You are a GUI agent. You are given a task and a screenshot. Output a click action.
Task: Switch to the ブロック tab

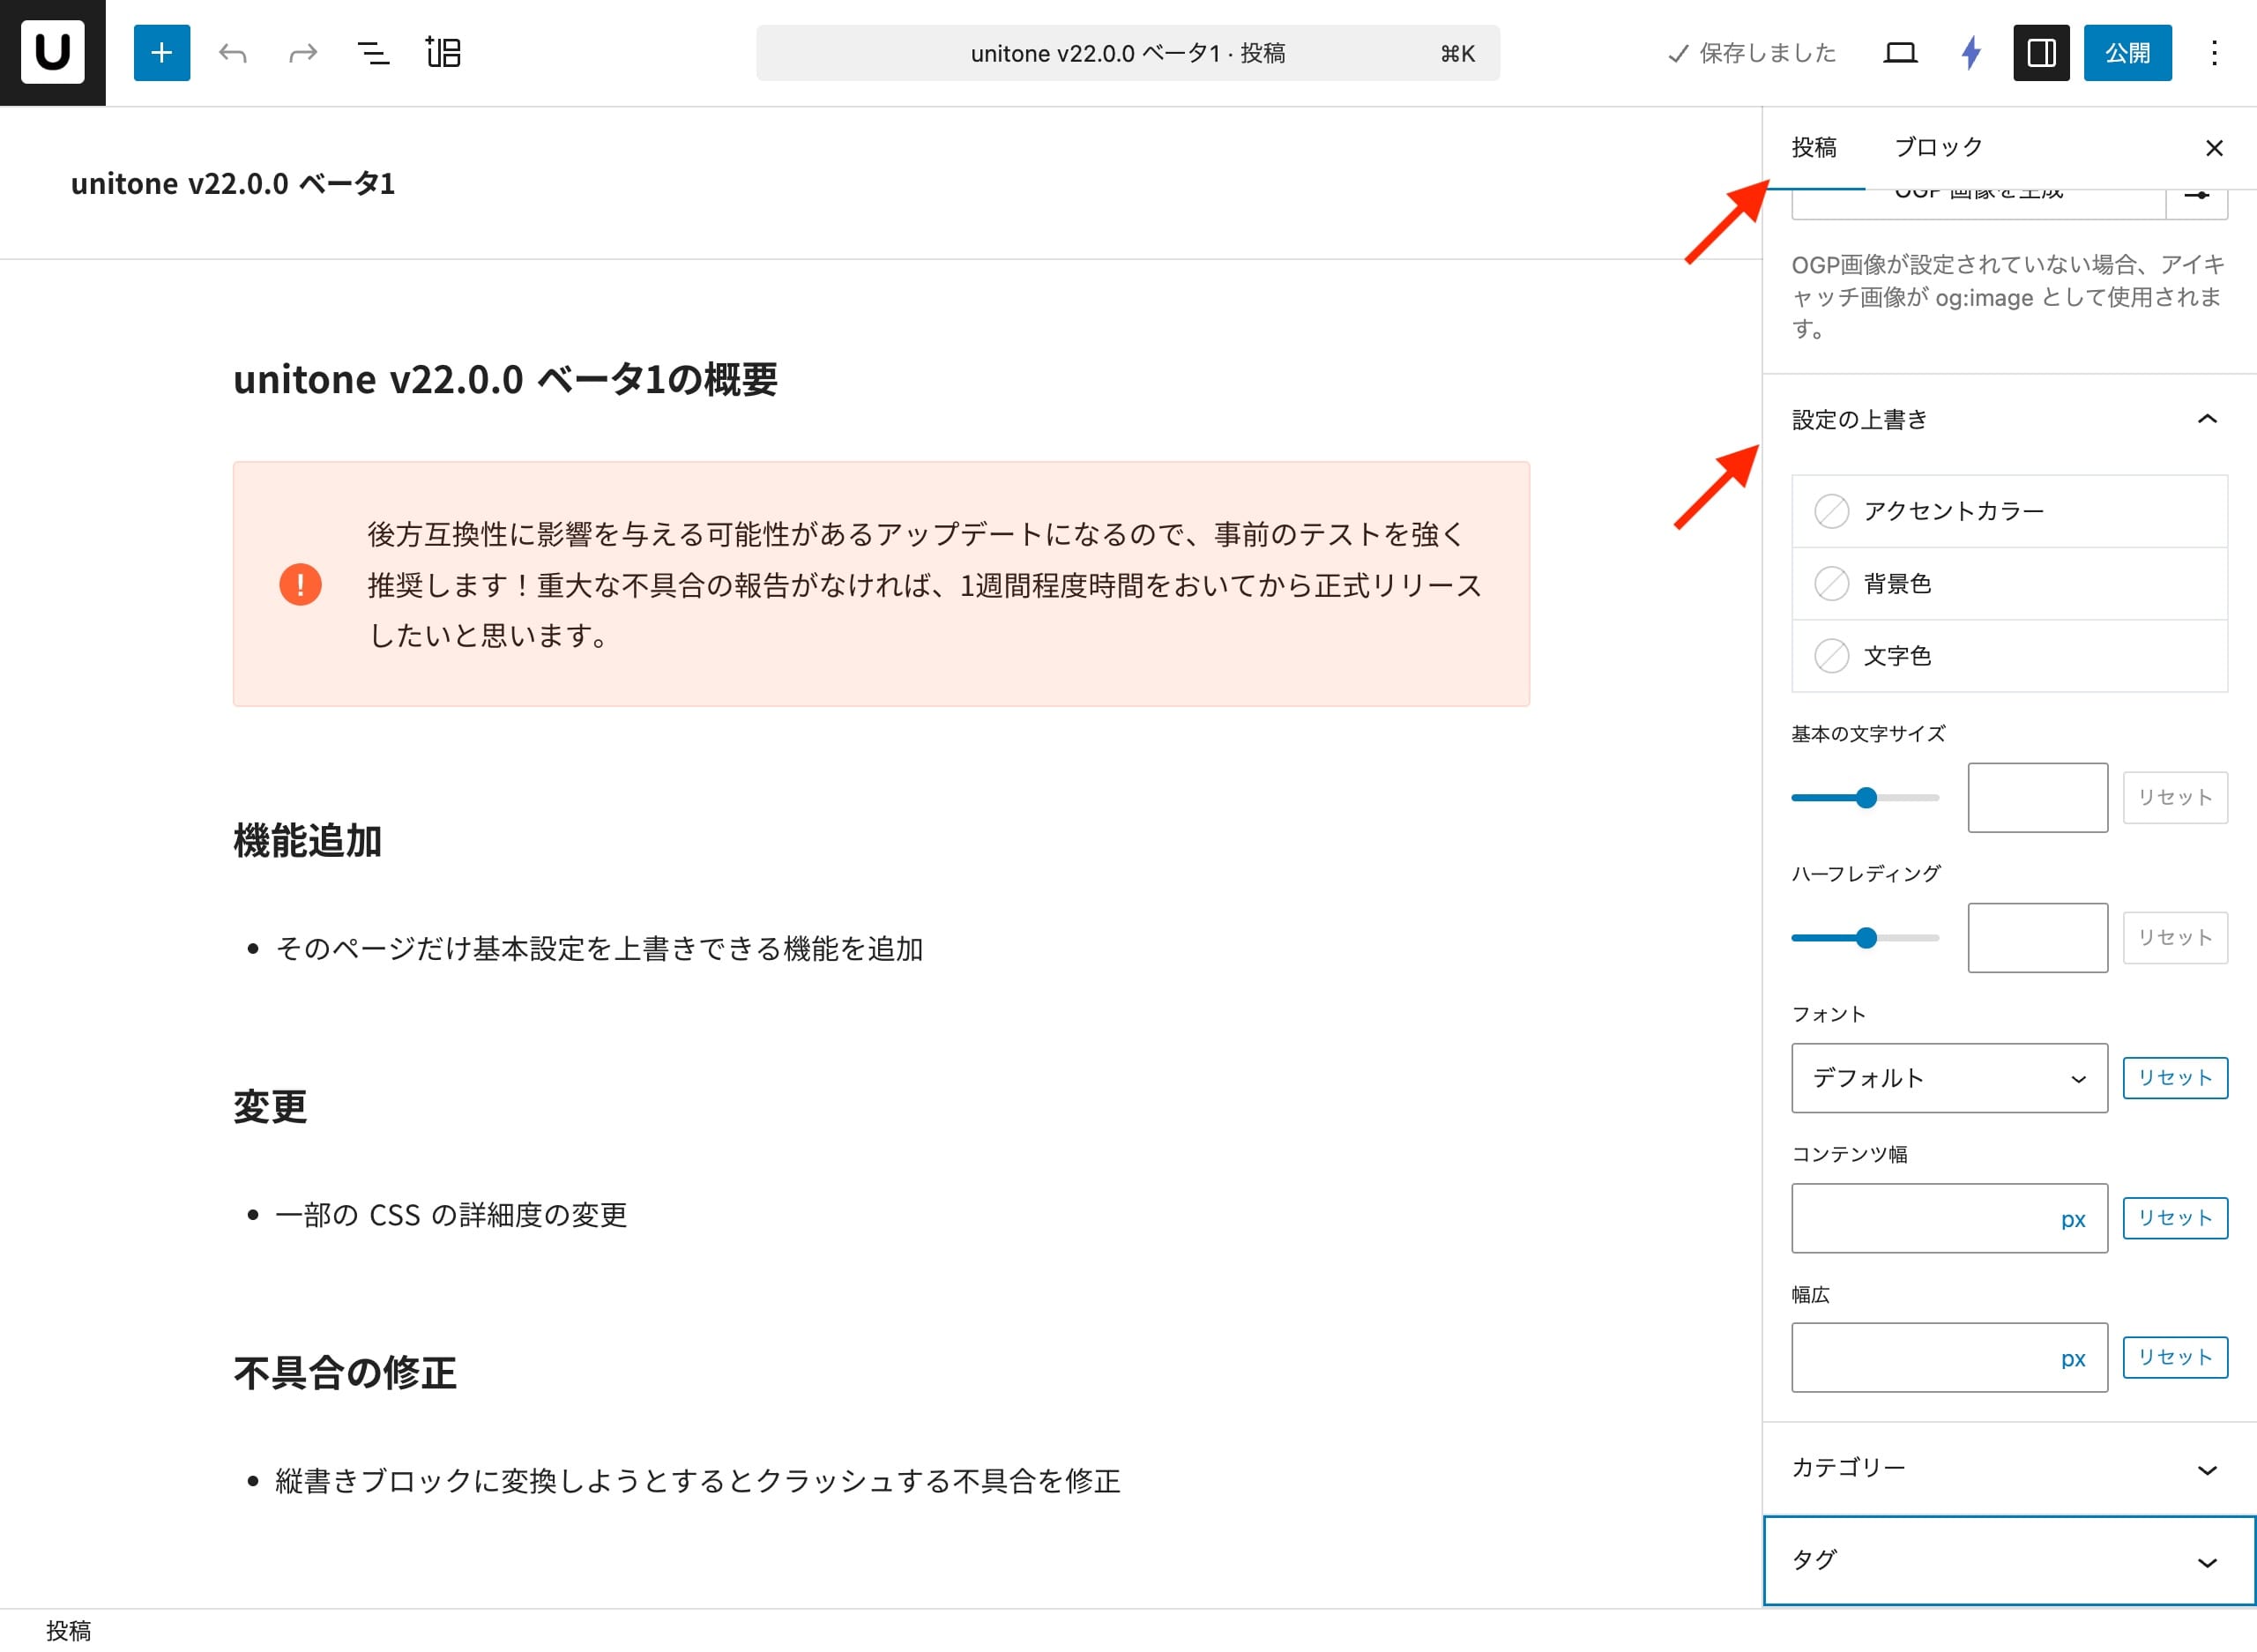tap(1938, 148)
